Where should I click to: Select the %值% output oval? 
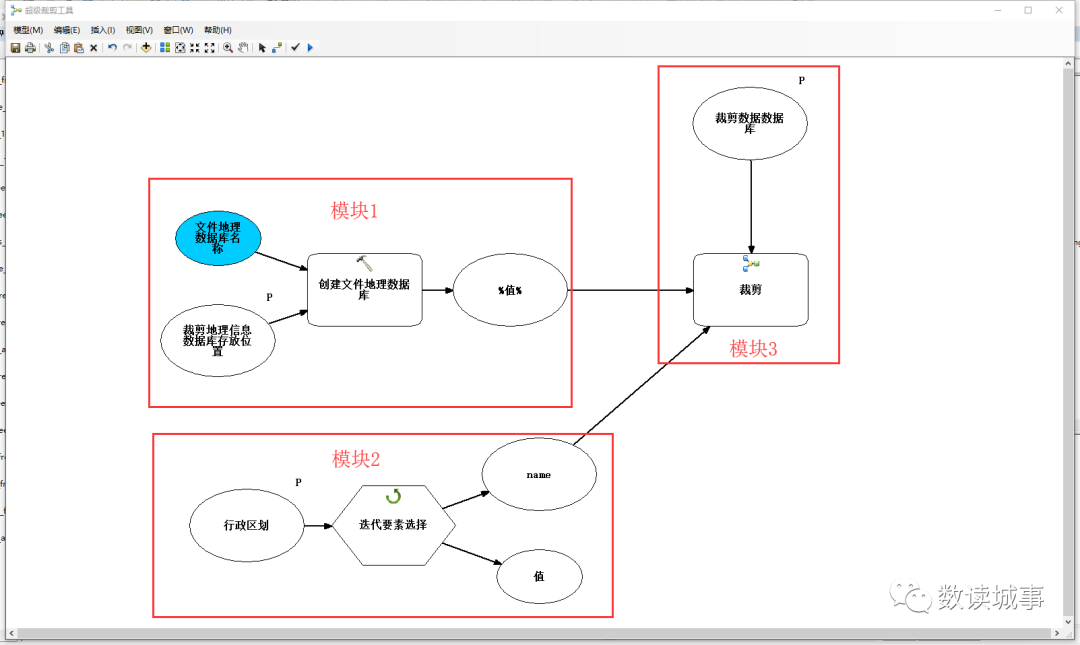[x=510, y=290]
